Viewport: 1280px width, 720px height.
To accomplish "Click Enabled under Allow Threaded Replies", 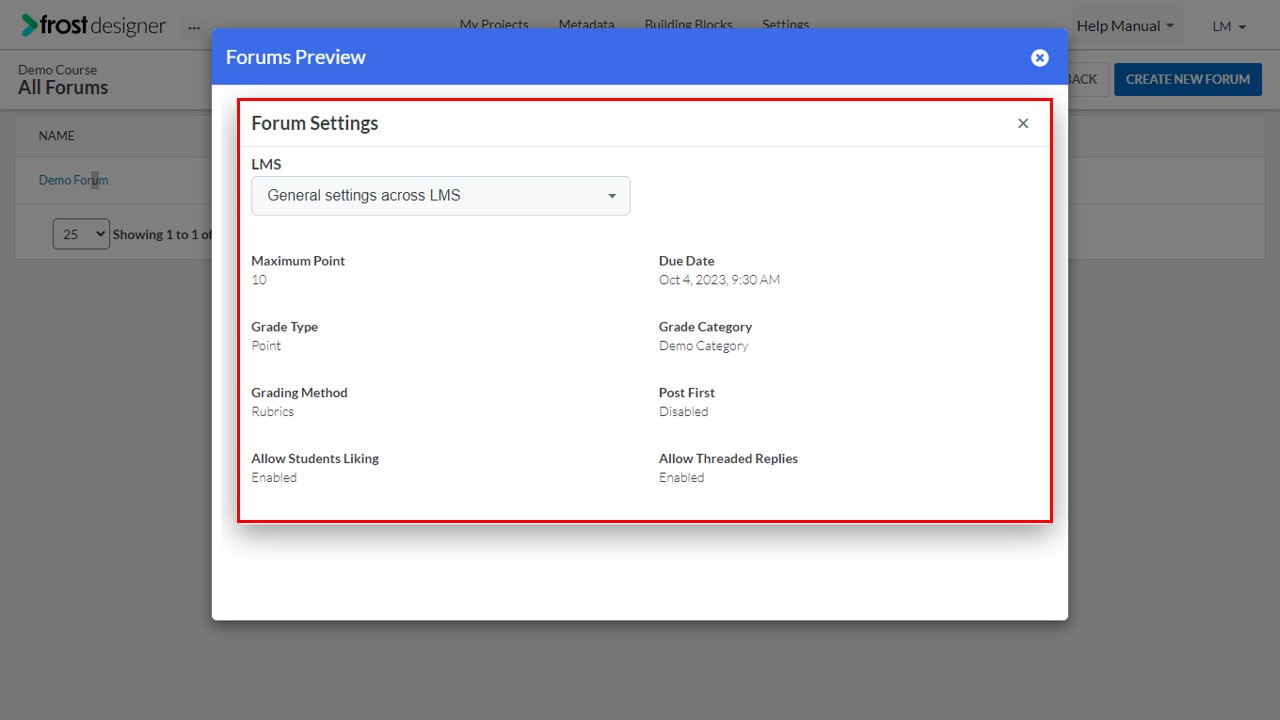I will (x=681, y=478).
